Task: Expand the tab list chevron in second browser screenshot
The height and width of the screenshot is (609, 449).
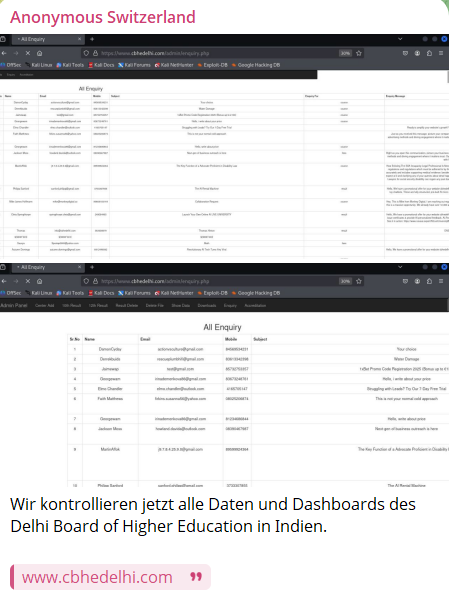Action: [400, 267]
